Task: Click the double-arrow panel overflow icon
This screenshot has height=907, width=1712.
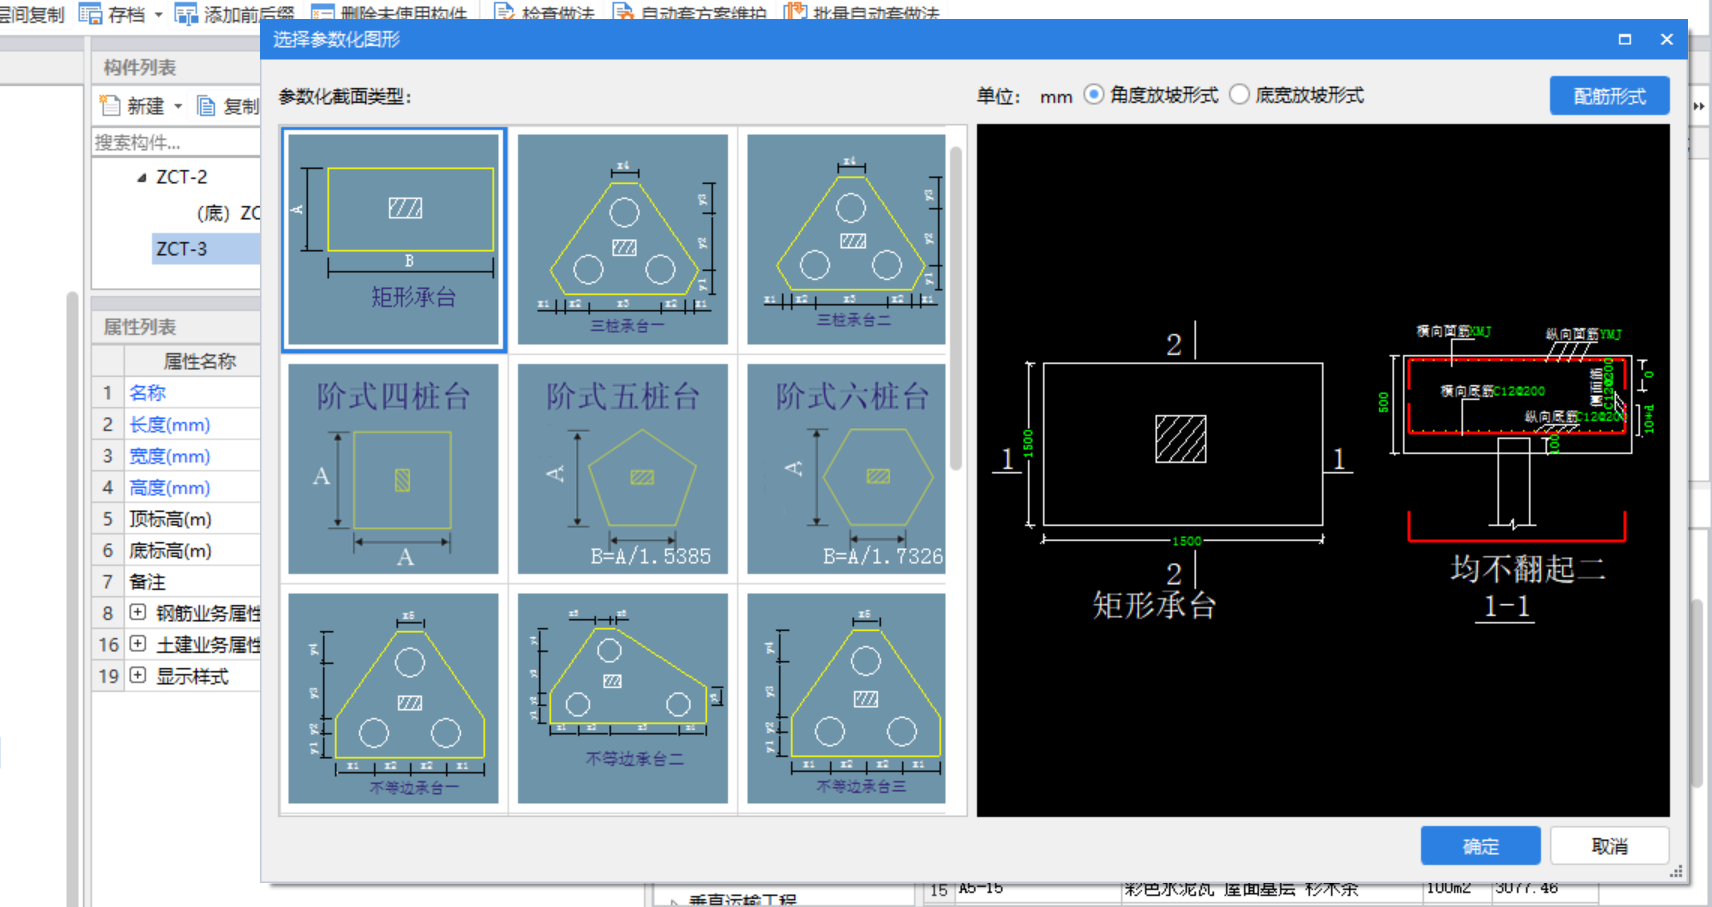Action: 1699,106
